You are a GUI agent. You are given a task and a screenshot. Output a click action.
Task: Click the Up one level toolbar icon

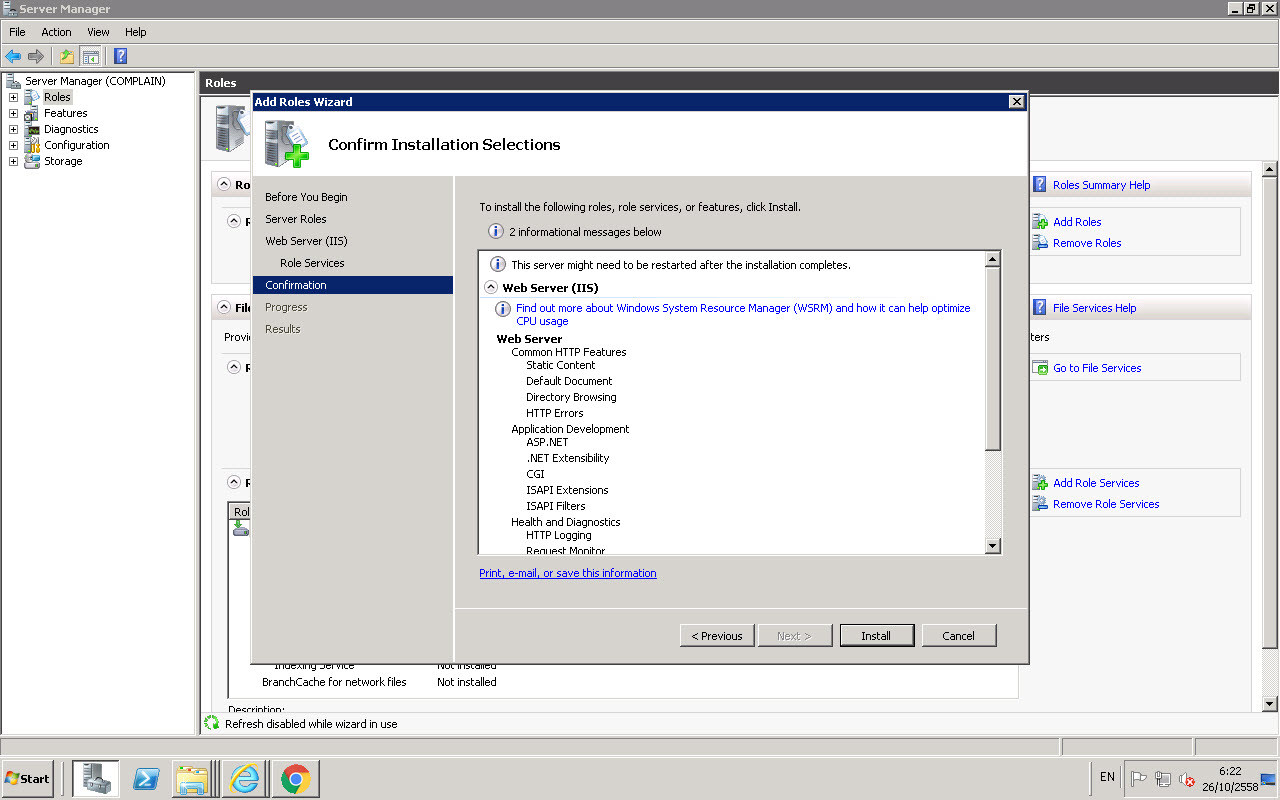(67, 56)
